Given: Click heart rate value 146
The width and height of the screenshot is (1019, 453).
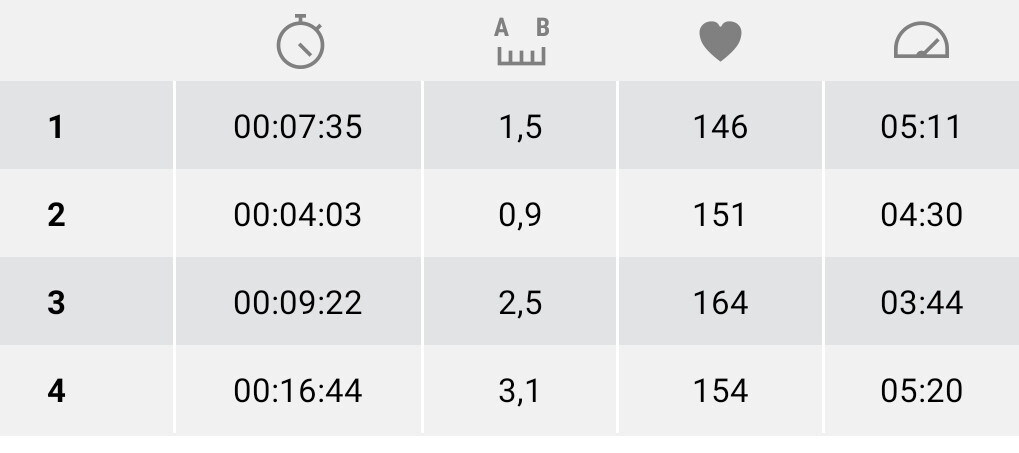Looking at the screenshot, I should 720,127.
